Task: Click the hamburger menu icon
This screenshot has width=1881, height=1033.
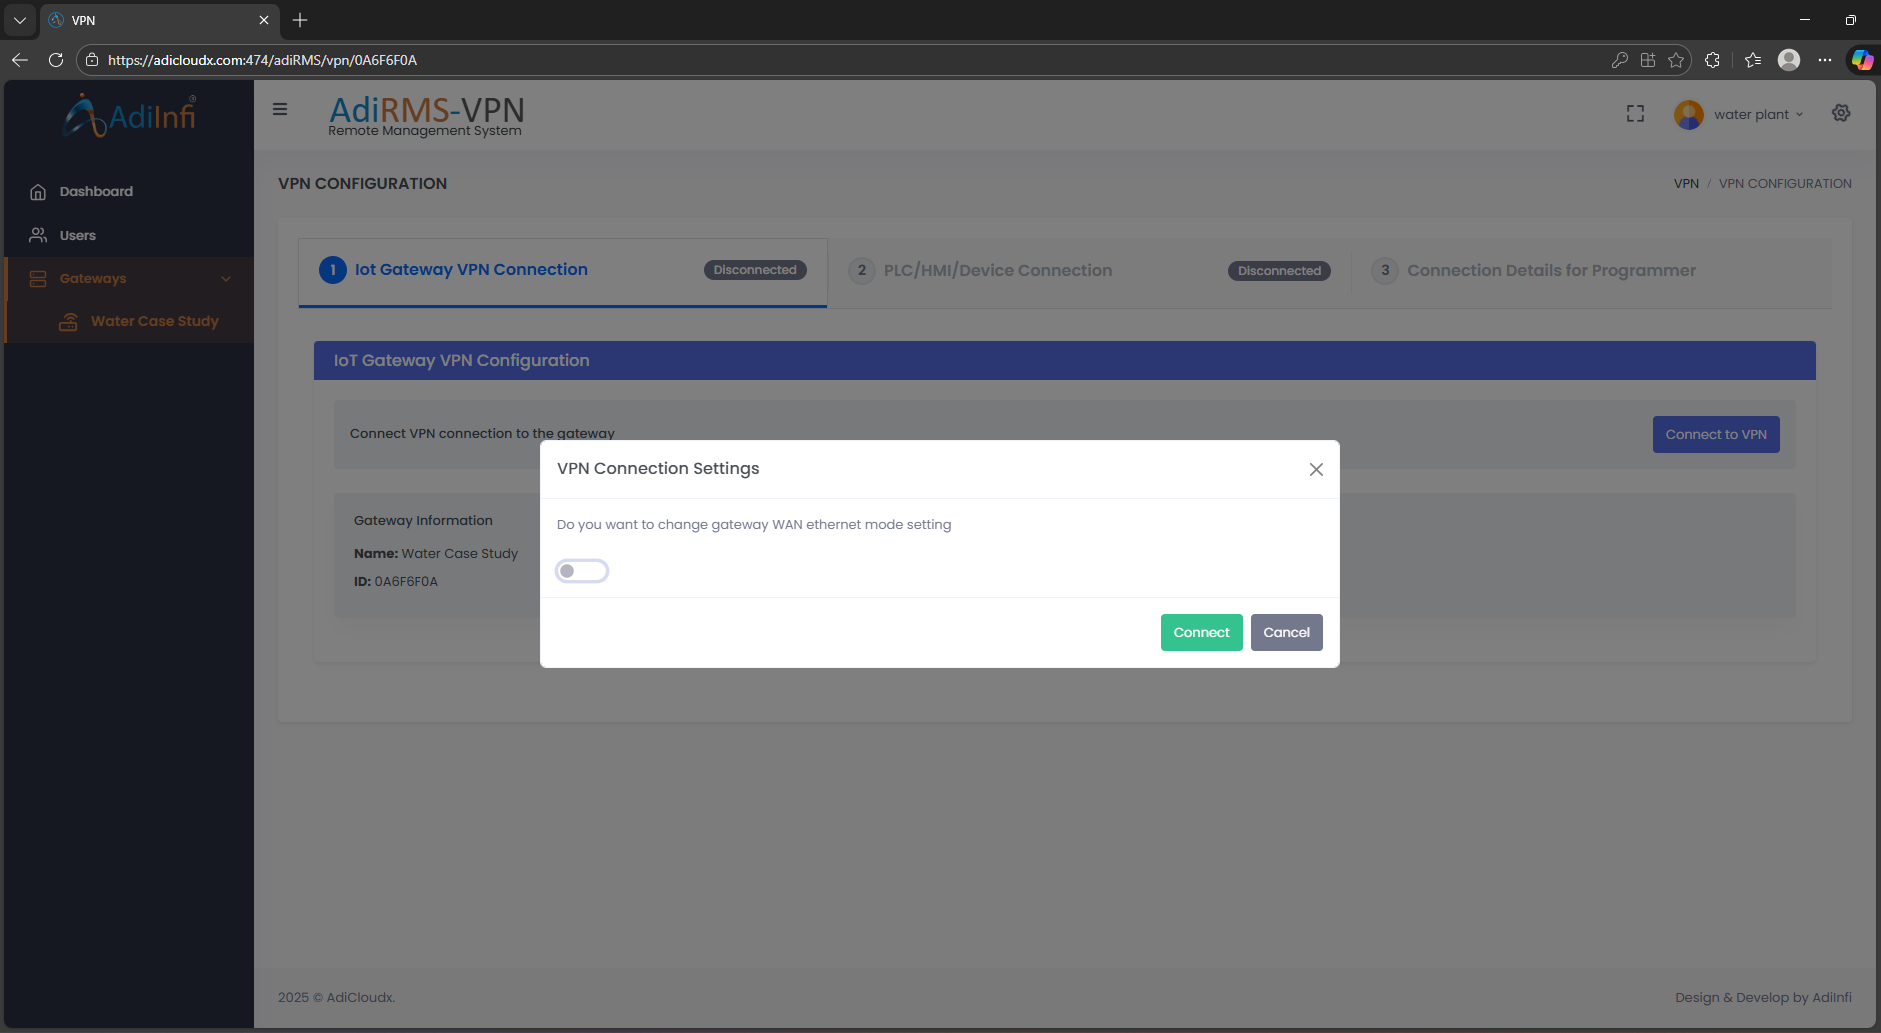Action: (280, 109)
